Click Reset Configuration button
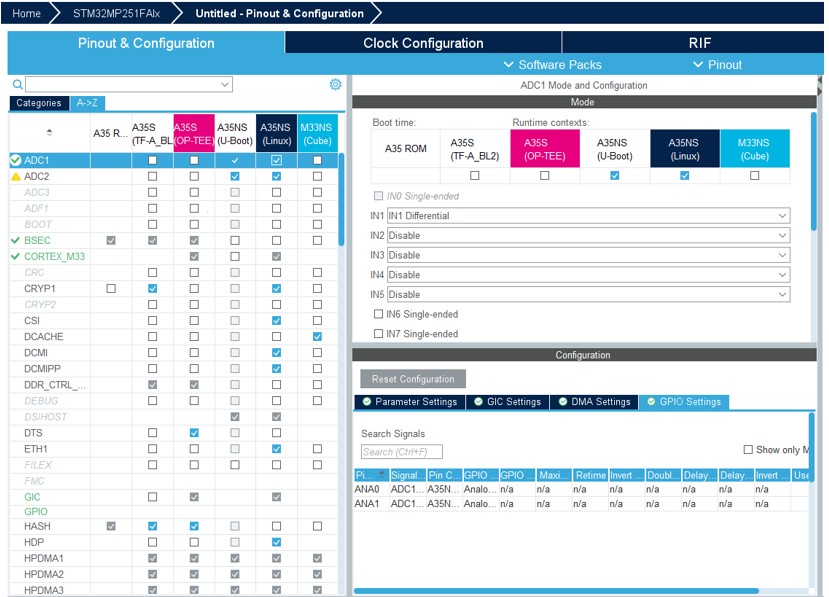 (x=413, y=379)
